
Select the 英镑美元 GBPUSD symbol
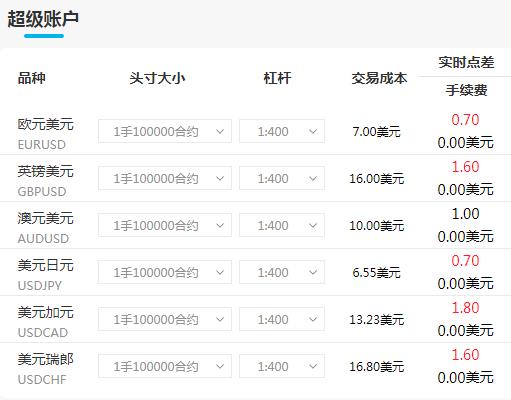coord(45,180)
